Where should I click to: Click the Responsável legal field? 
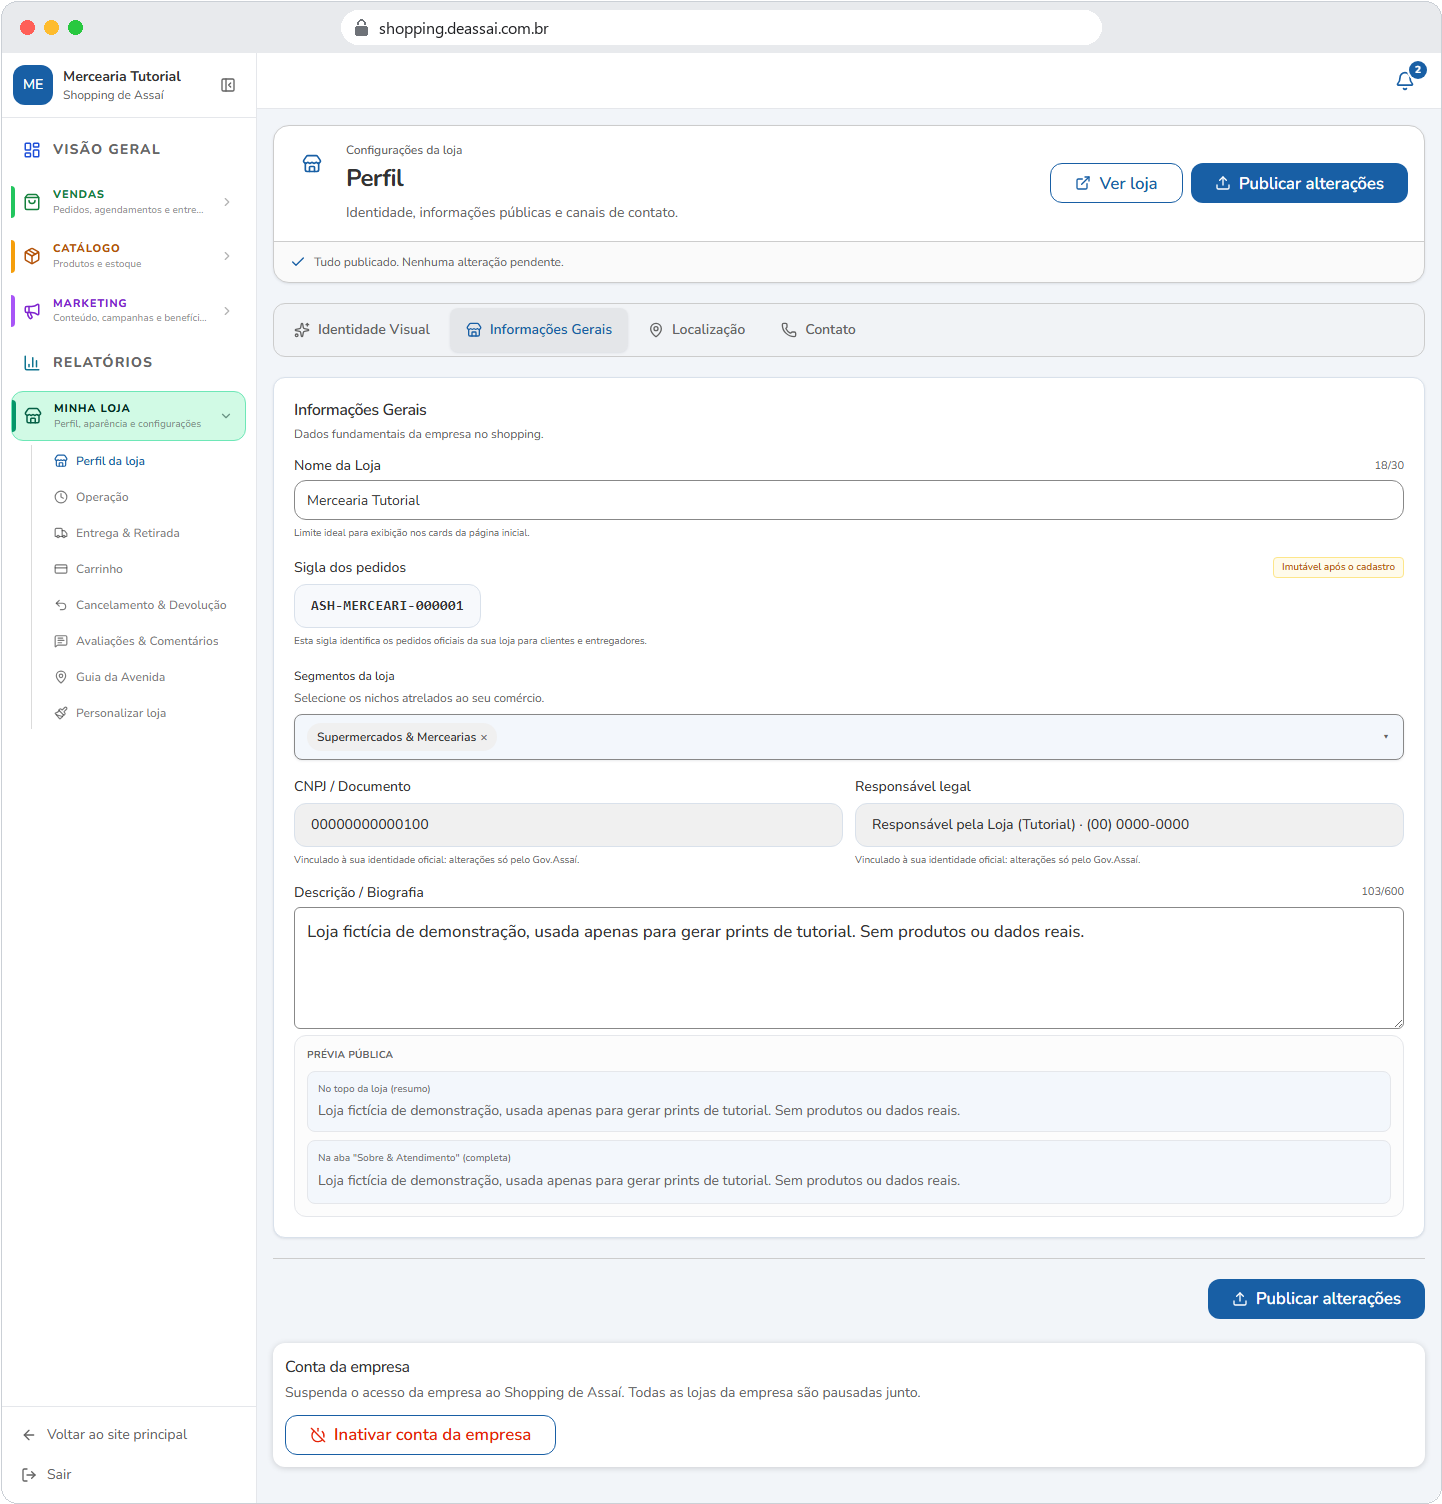[x=1129, y=825]
